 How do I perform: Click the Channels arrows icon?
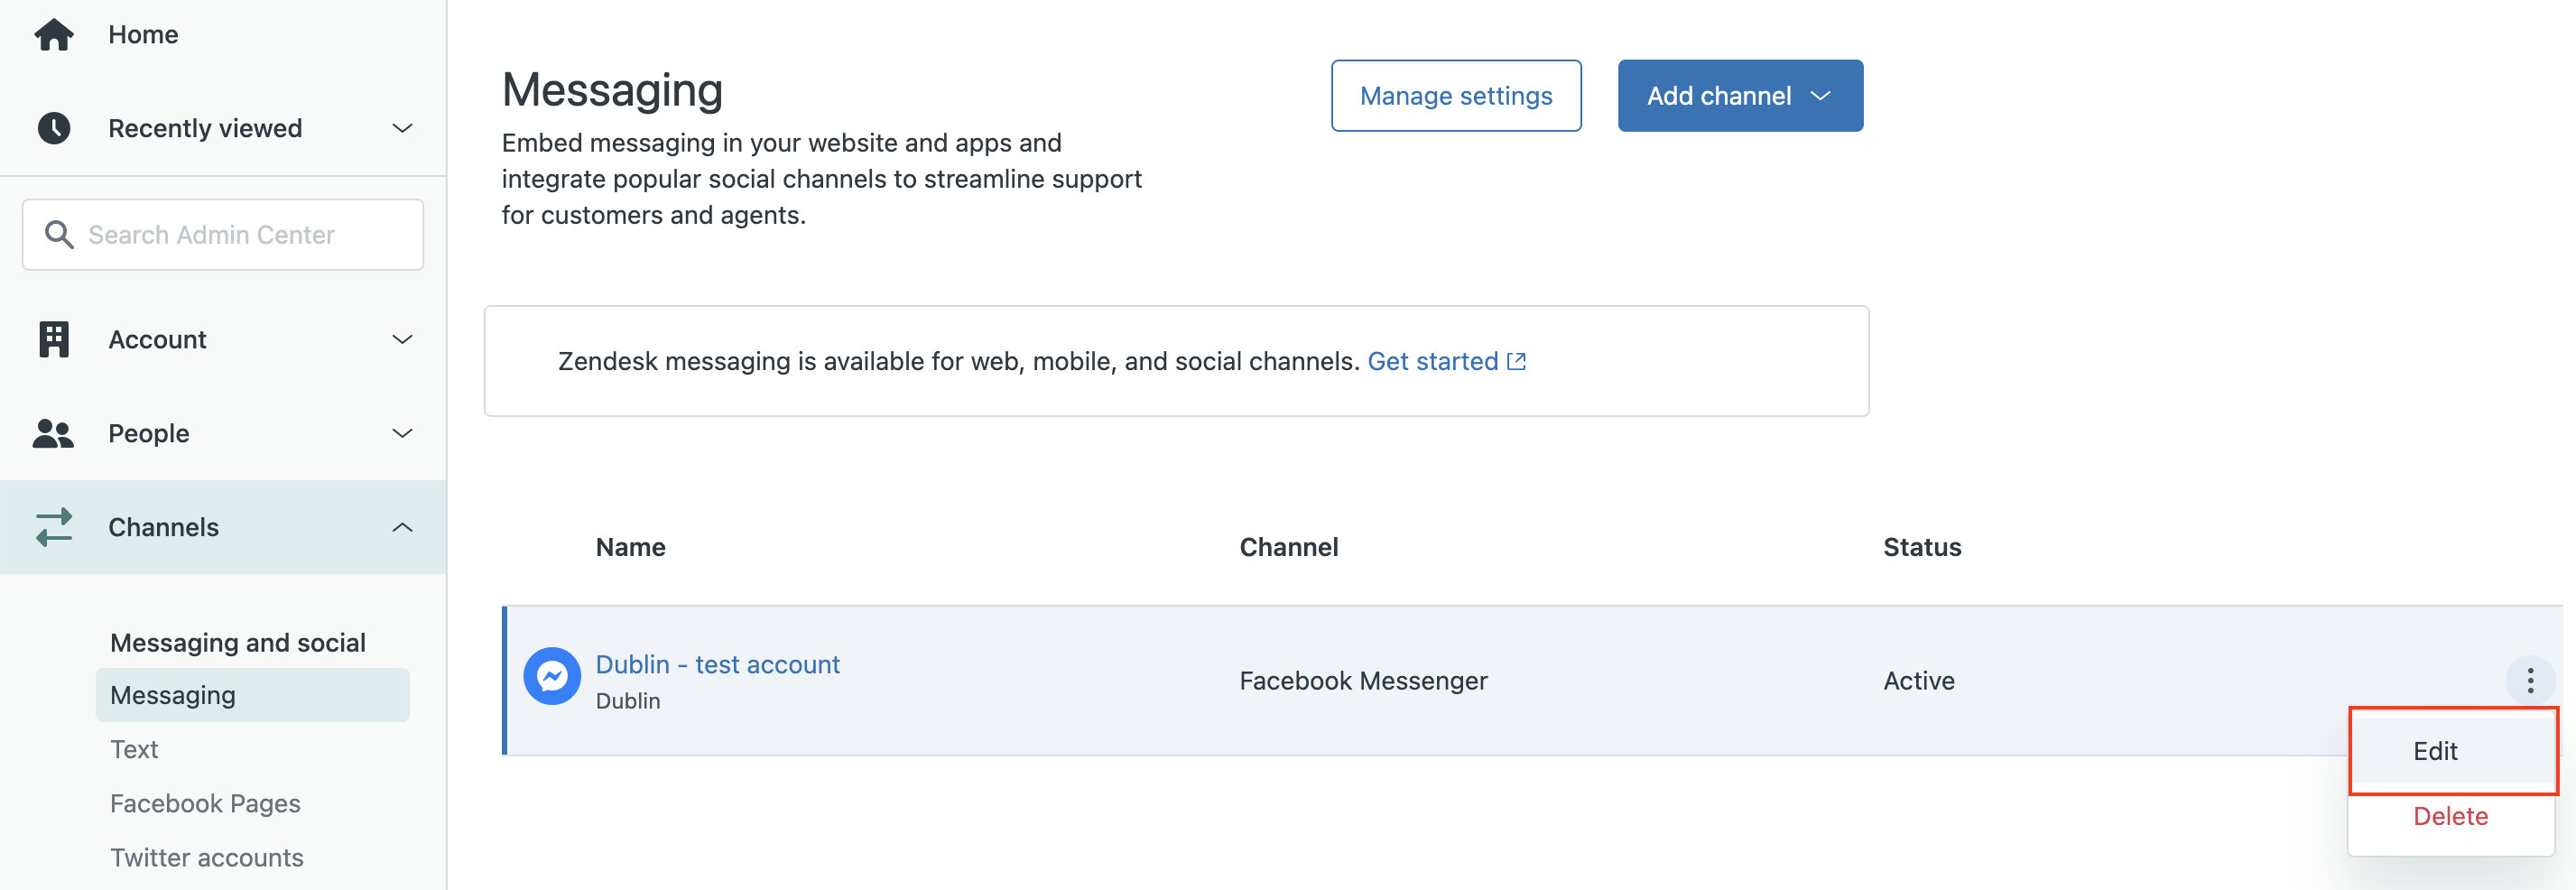click(54, 527)
